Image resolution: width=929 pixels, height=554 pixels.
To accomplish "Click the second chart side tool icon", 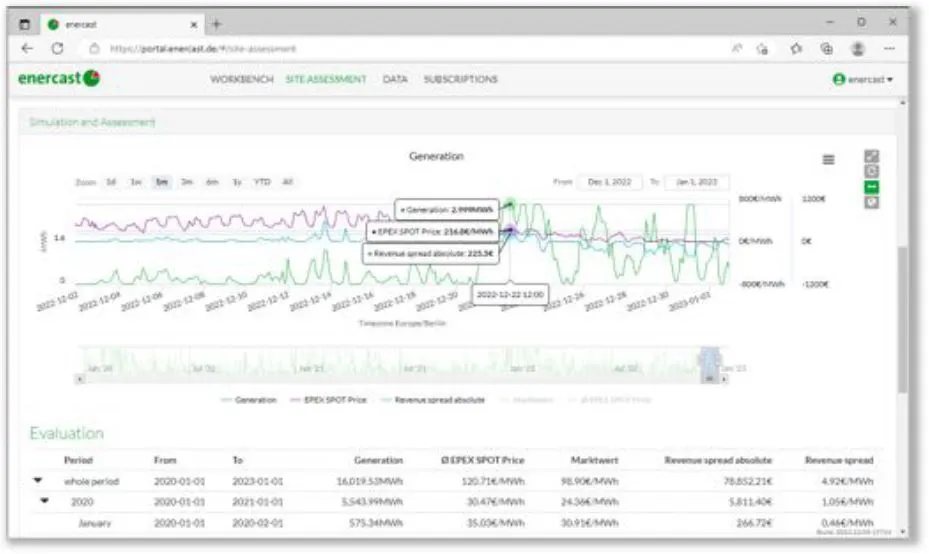I will coord(872,171).
